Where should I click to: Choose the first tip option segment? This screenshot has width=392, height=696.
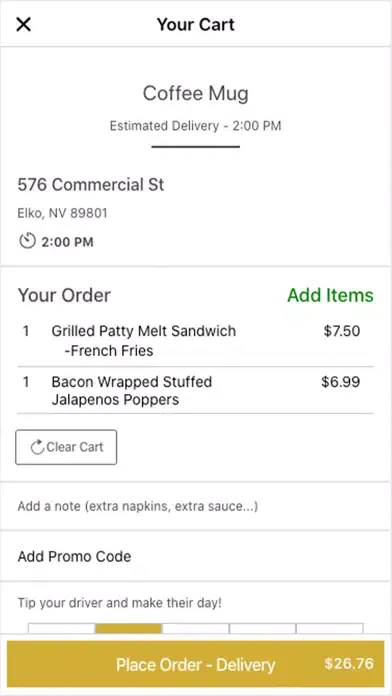point(62,629)
